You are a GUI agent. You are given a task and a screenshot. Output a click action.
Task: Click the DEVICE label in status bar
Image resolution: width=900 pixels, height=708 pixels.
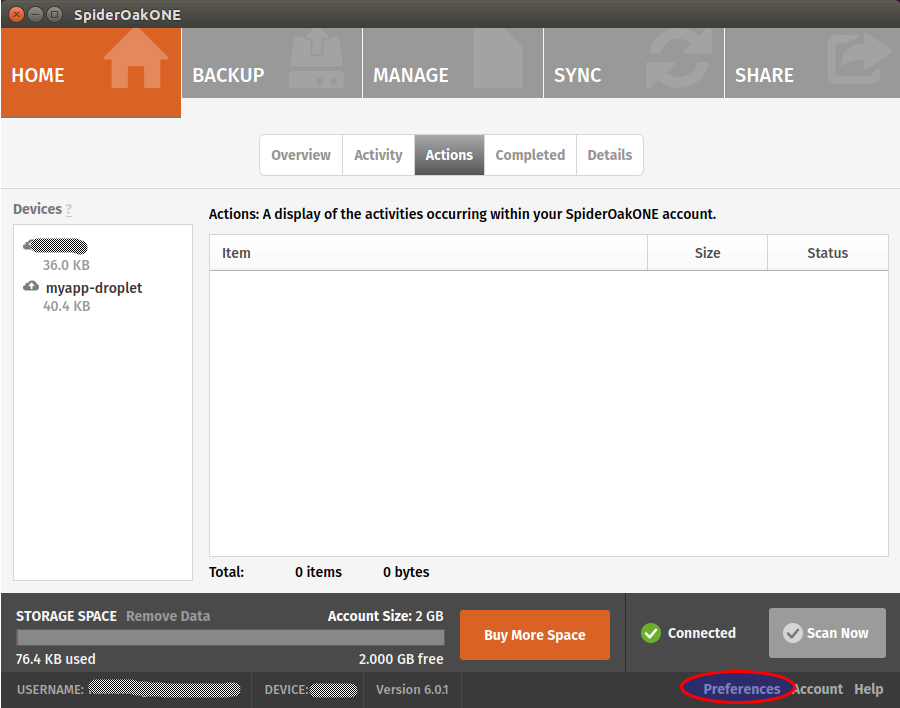click(x=286, y=690)
